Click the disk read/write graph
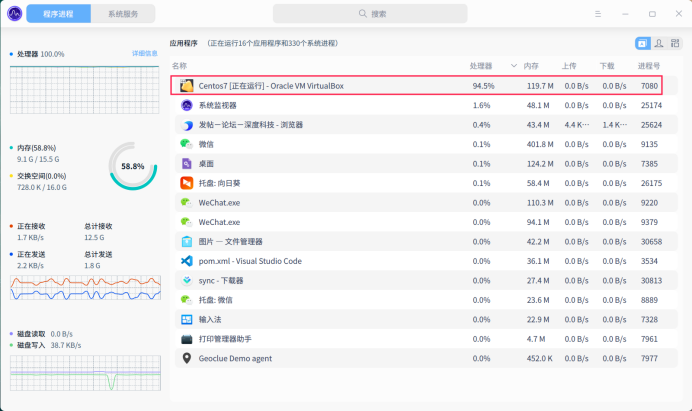Screen dimensions: 692x411 85,373
